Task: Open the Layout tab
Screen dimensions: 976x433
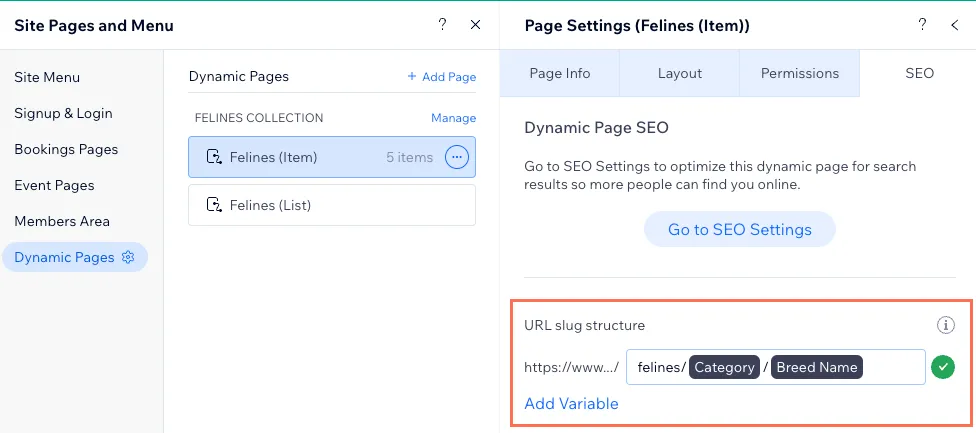Action: (679, 73)
